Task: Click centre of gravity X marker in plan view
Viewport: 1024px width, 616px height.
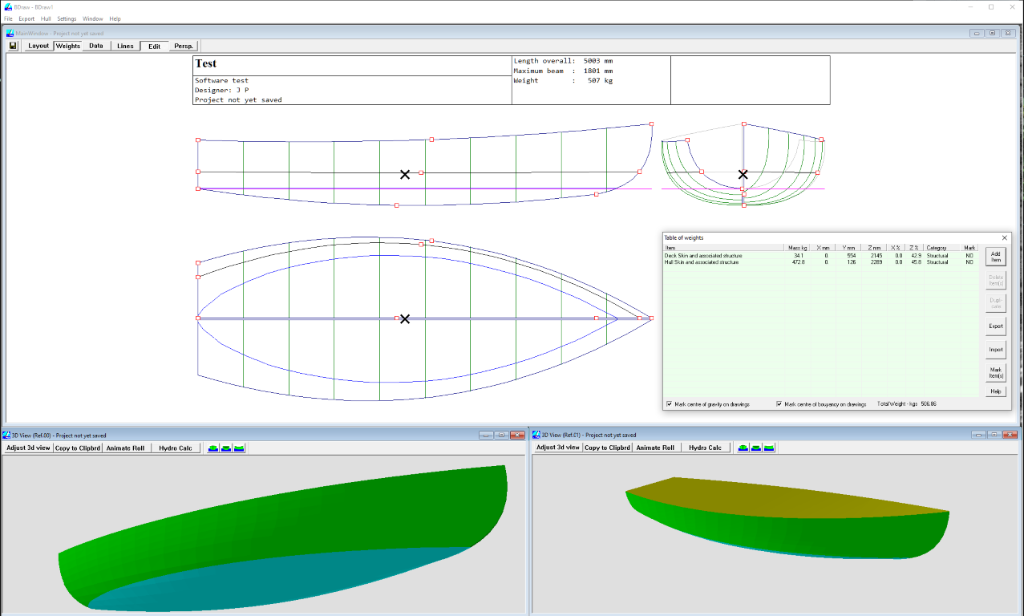Action: coord(405,319)
